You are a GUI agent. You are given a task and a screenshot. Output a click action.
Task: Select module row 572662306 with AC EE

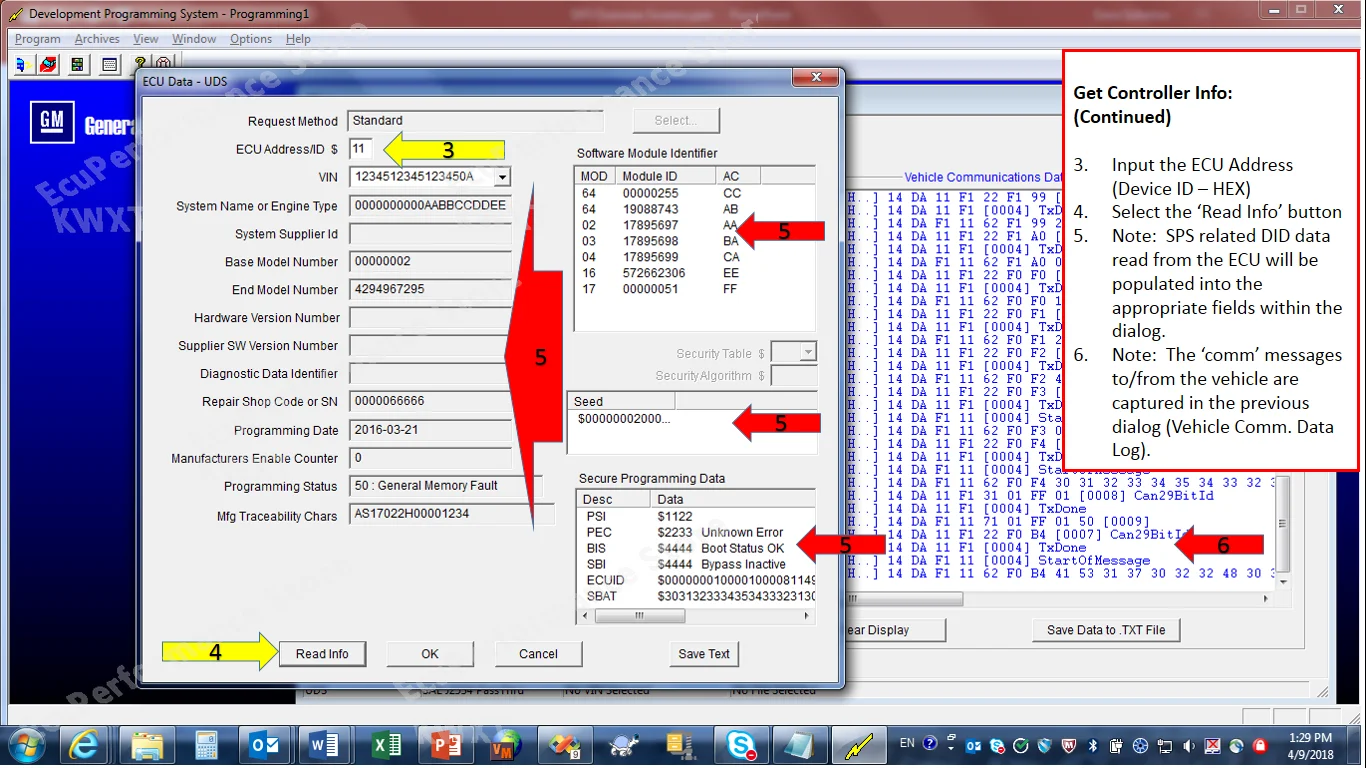click(x=695, y=273)
